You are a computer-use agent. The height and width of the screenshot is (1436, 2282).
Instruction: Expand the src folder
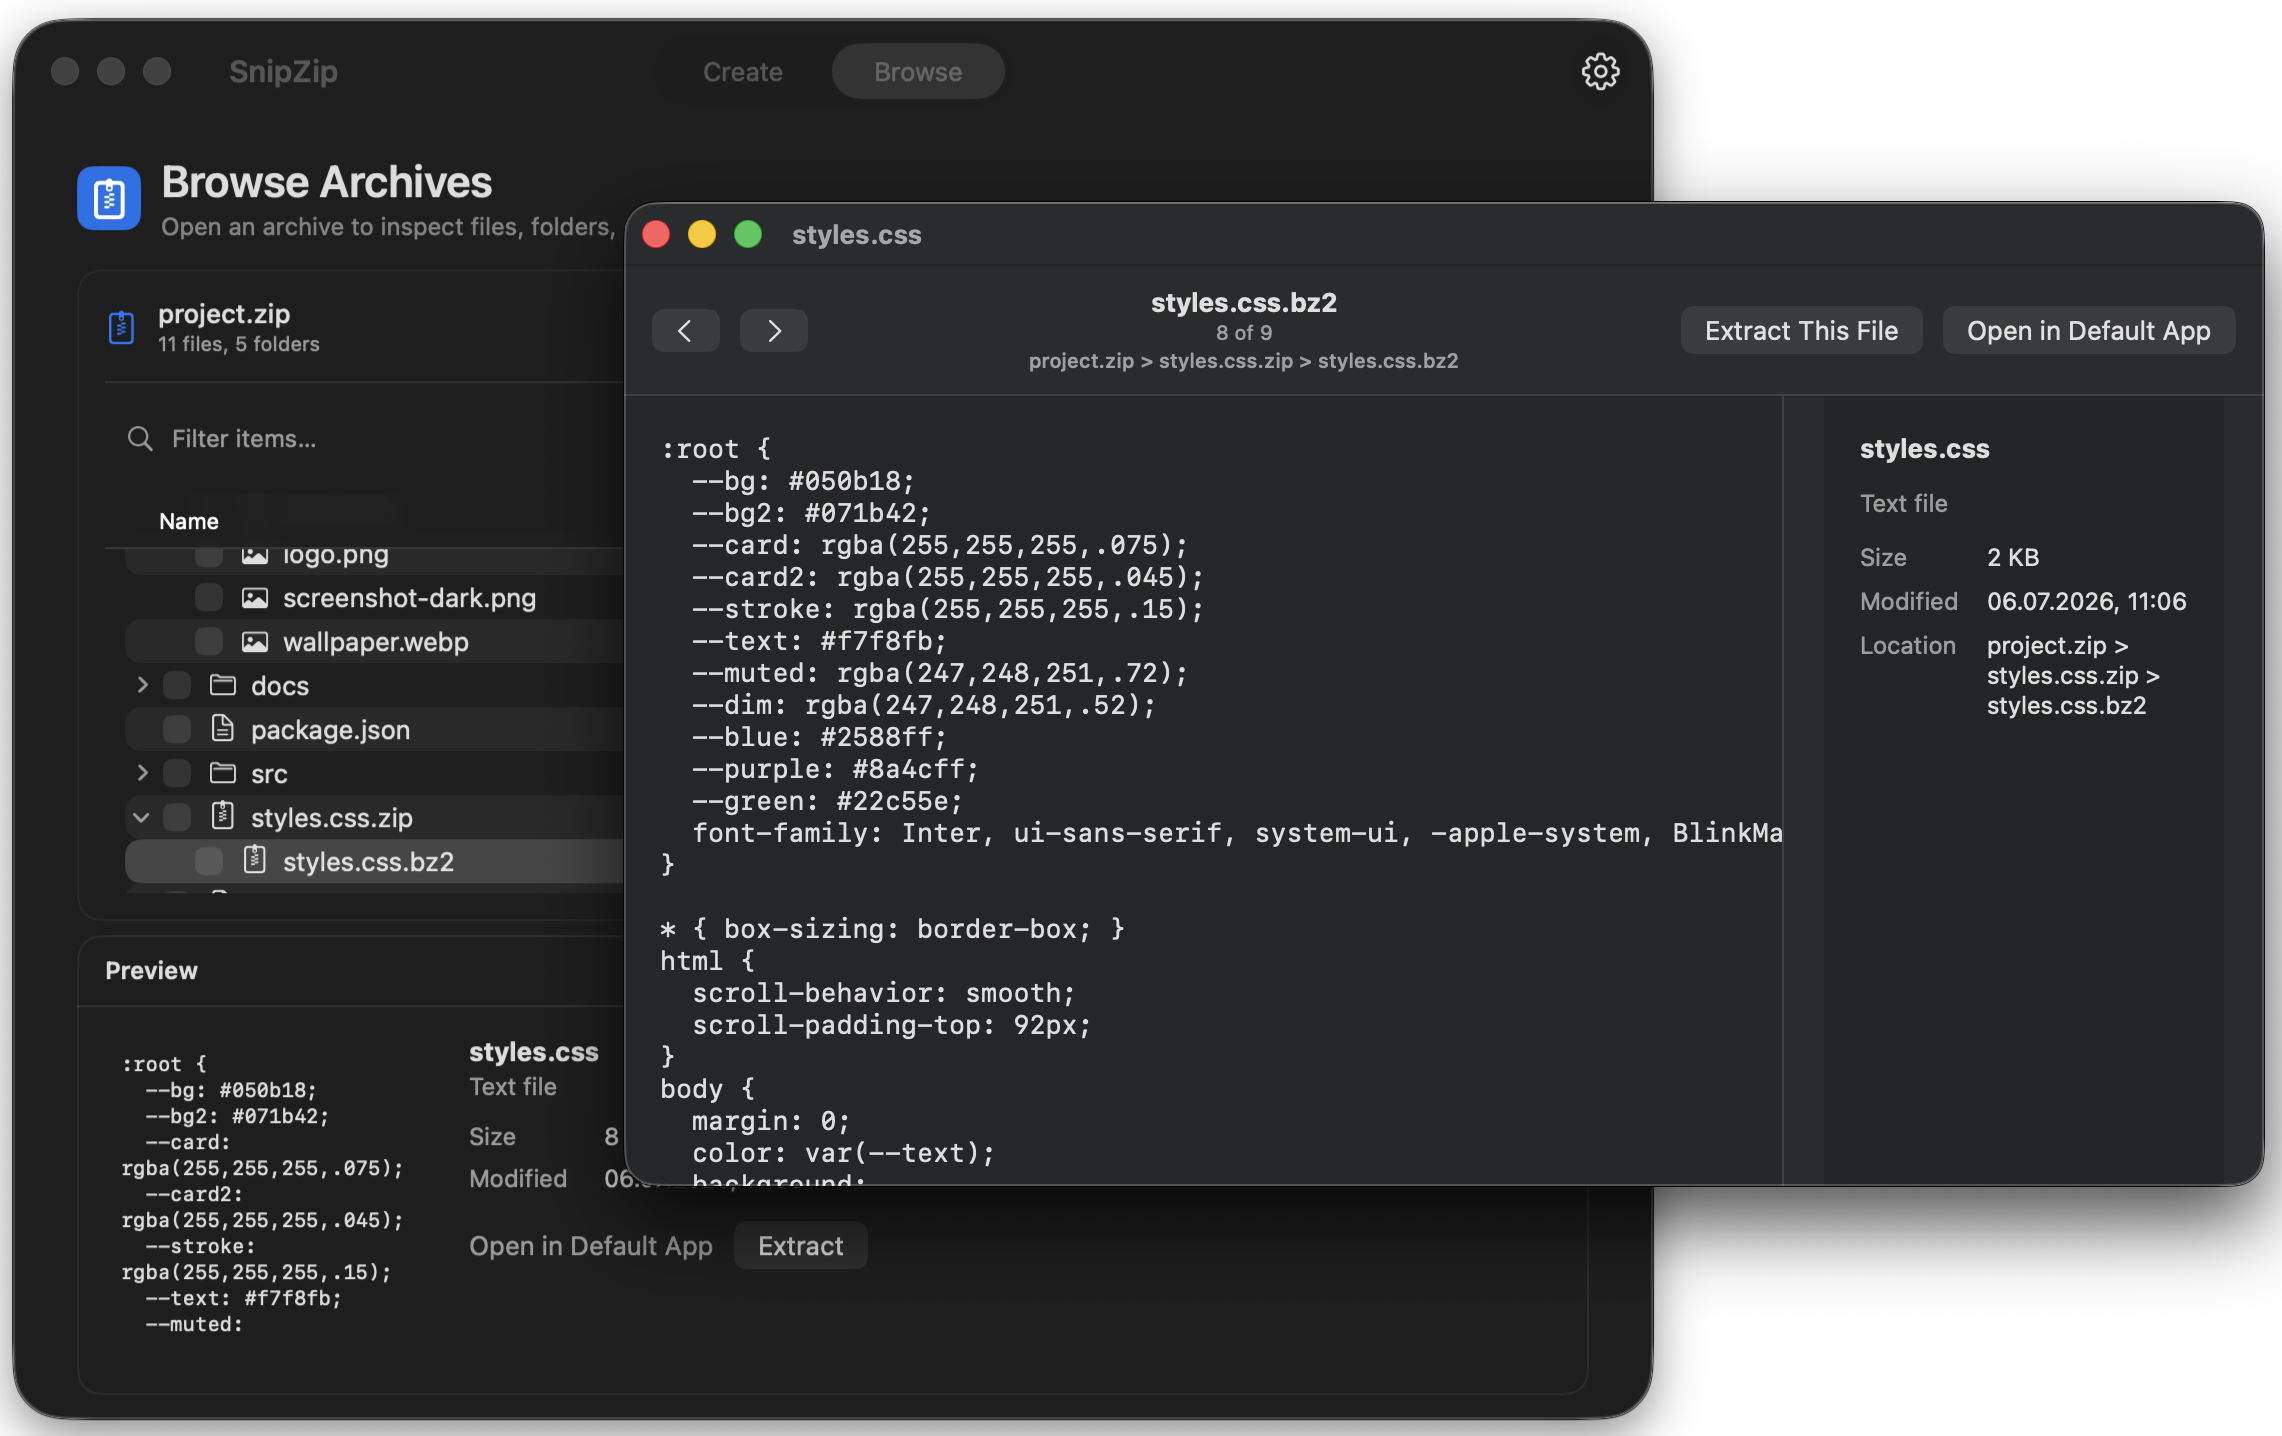point(142,773)
